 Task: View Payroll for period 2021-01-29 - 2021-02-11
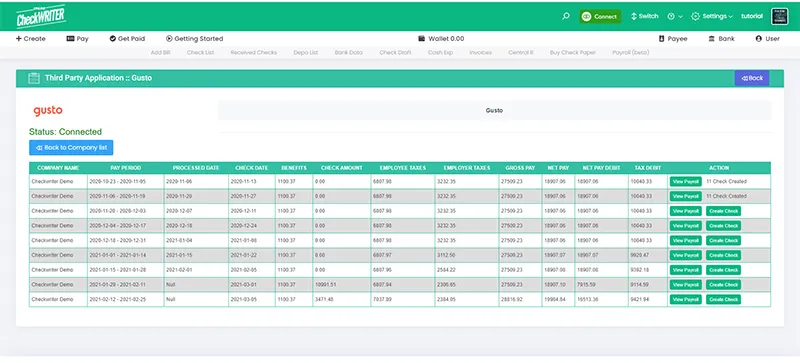click(x=685, y=285)
